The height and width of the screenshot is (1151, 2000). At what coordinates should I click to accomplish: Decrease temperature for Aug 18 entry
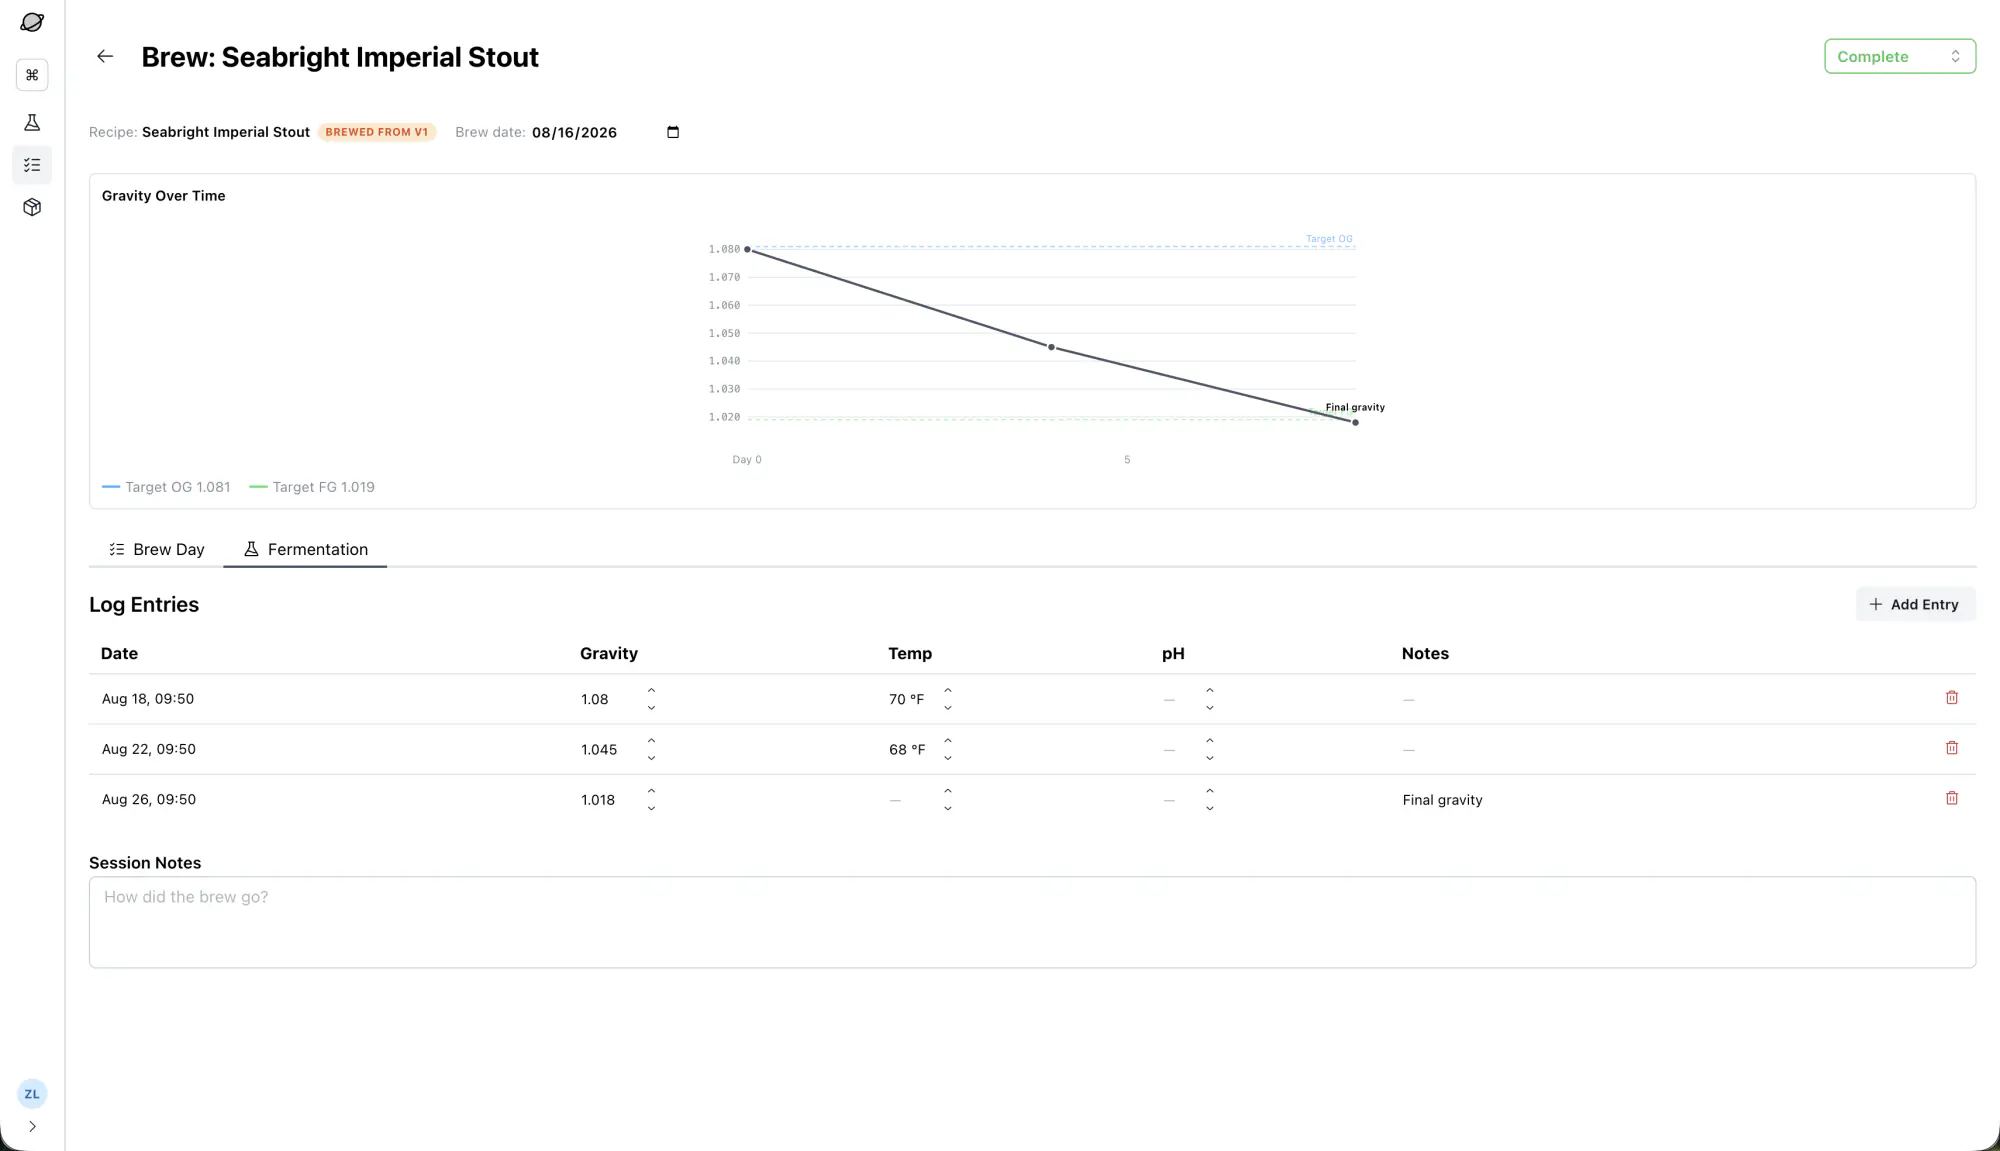pos(948,708)
